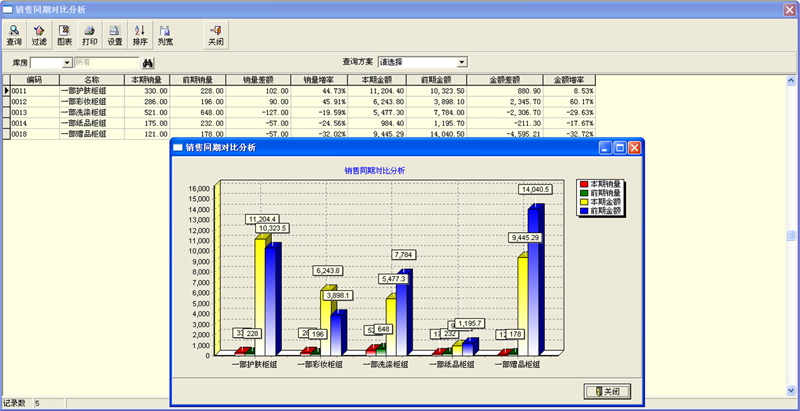Close the main 销售同期对比分析 window

coord(790,9)
